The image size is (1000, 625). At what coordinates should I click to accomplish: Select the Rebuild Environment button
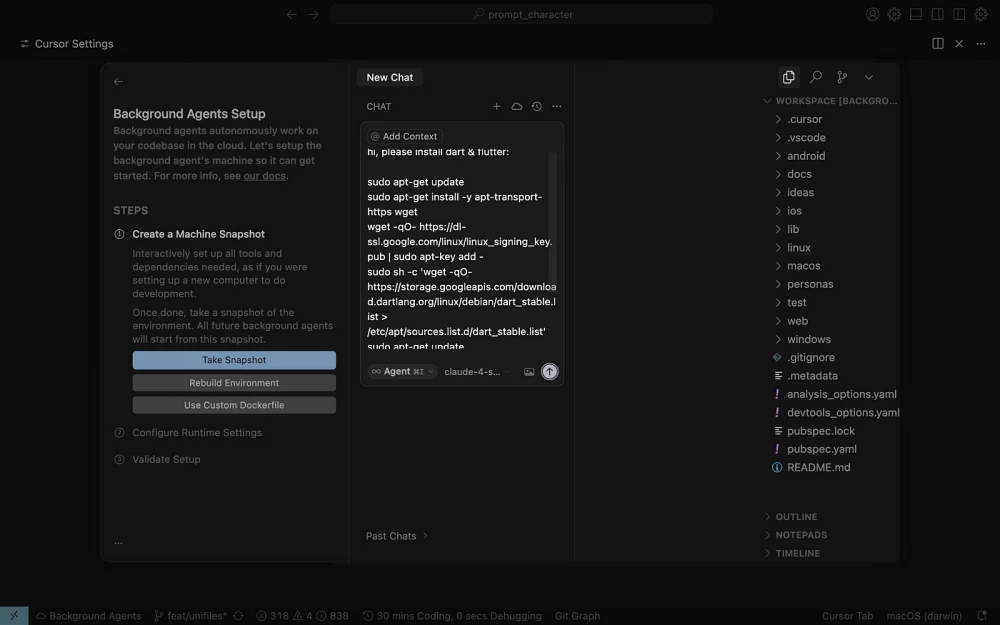233,382
